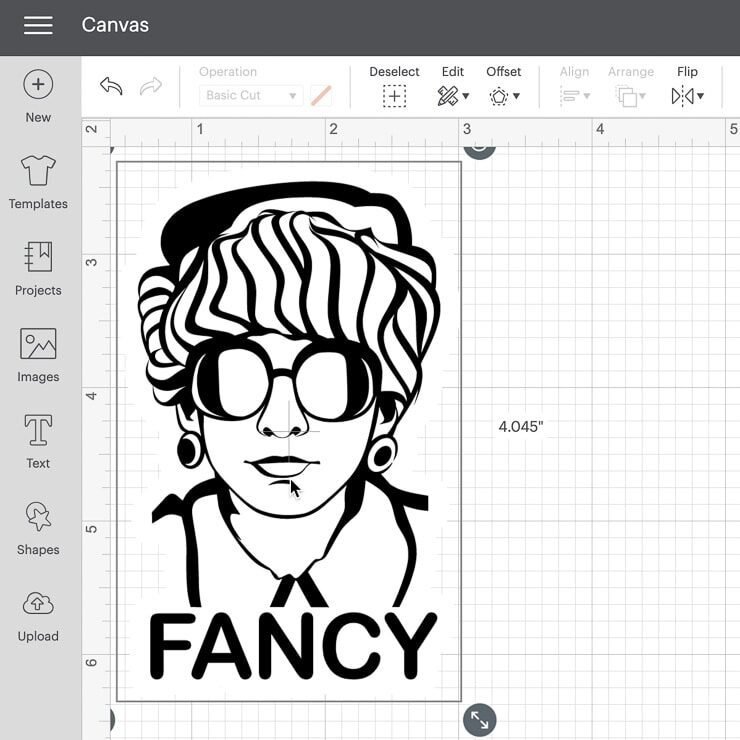
Task: Undo the last action
Action: point(111,87)
